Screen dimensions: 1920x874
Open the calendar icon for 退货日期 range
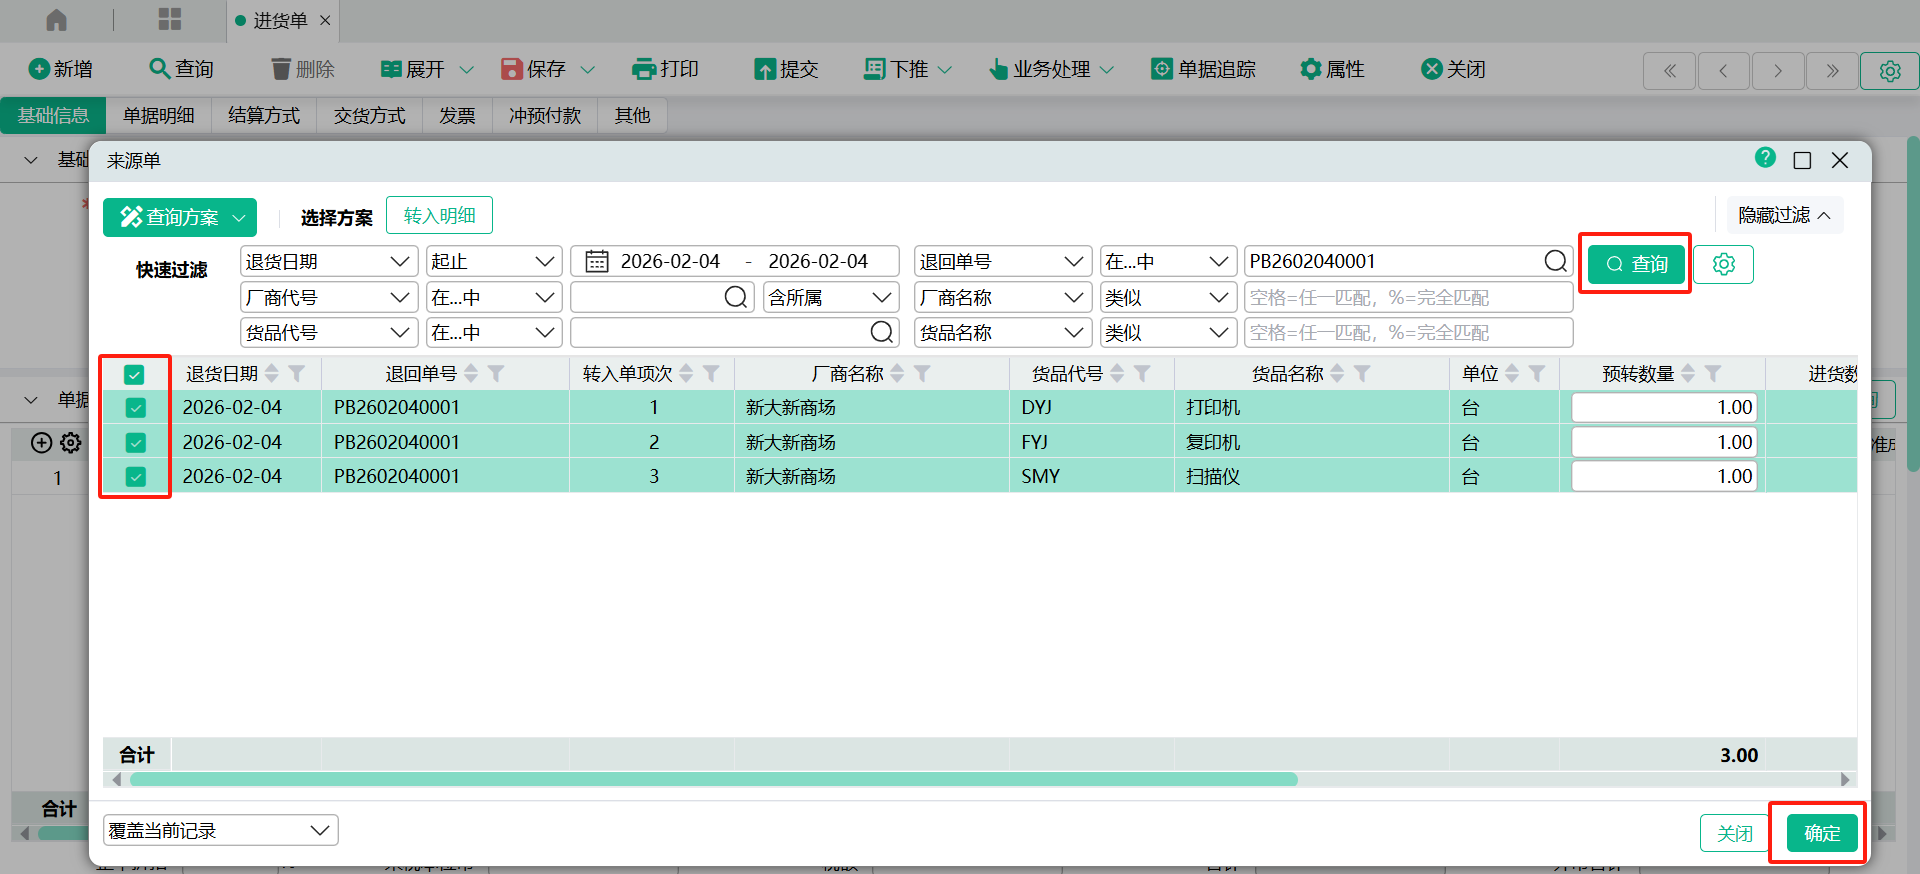click(597, 262)
